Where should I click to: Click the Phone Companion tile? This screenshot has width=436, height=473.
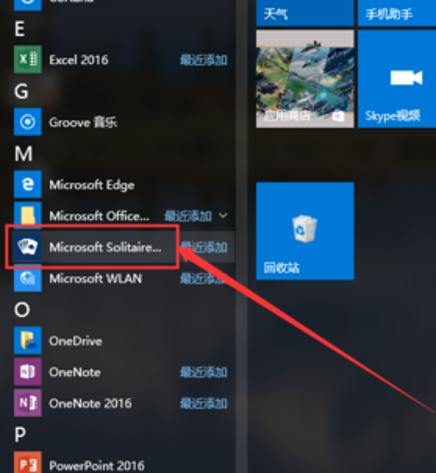(x=397, y=13)
